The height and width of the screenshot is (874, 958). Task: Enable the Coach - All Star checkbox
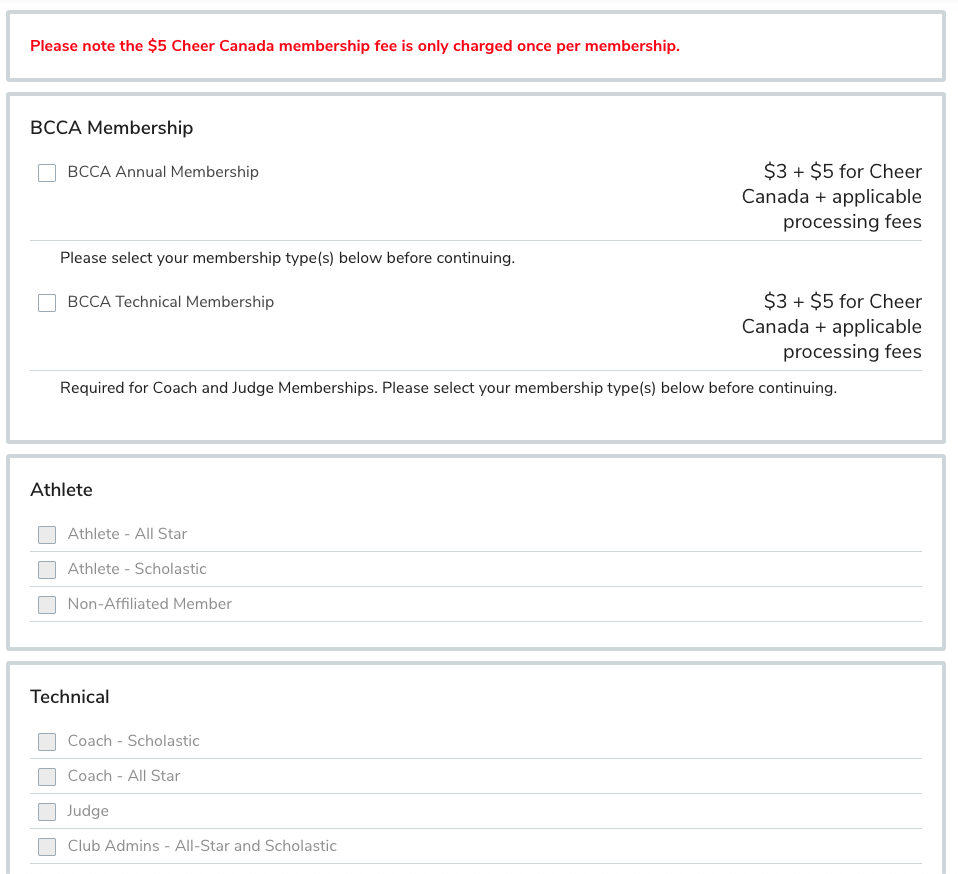(47, 777)
